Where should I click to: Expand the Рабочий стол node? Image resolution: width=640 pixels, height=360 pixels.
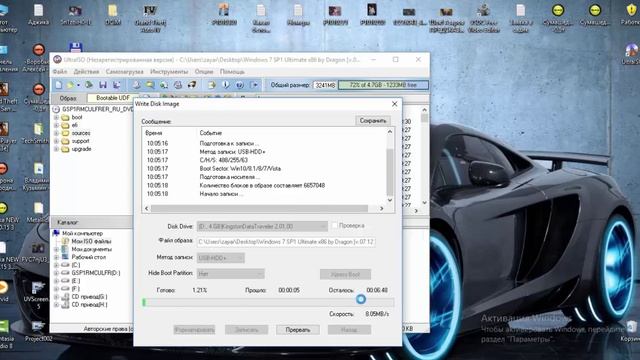click(56, 257)
